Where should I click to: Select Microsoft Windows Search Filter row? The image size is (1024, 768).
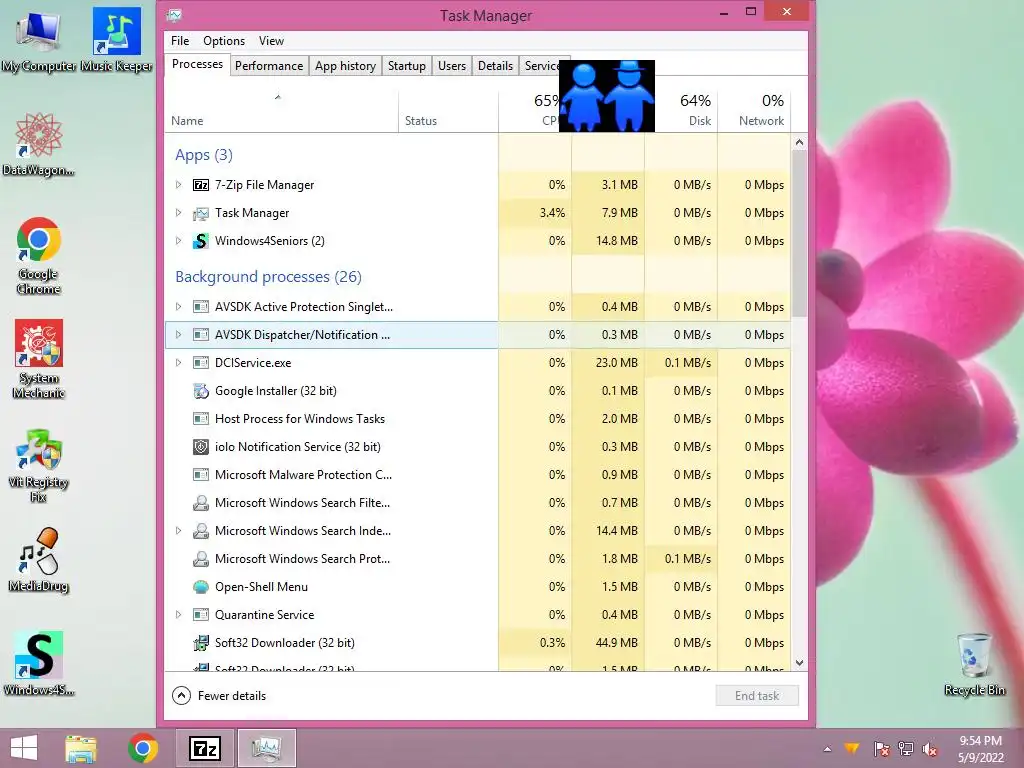click(x=477, y=504)
